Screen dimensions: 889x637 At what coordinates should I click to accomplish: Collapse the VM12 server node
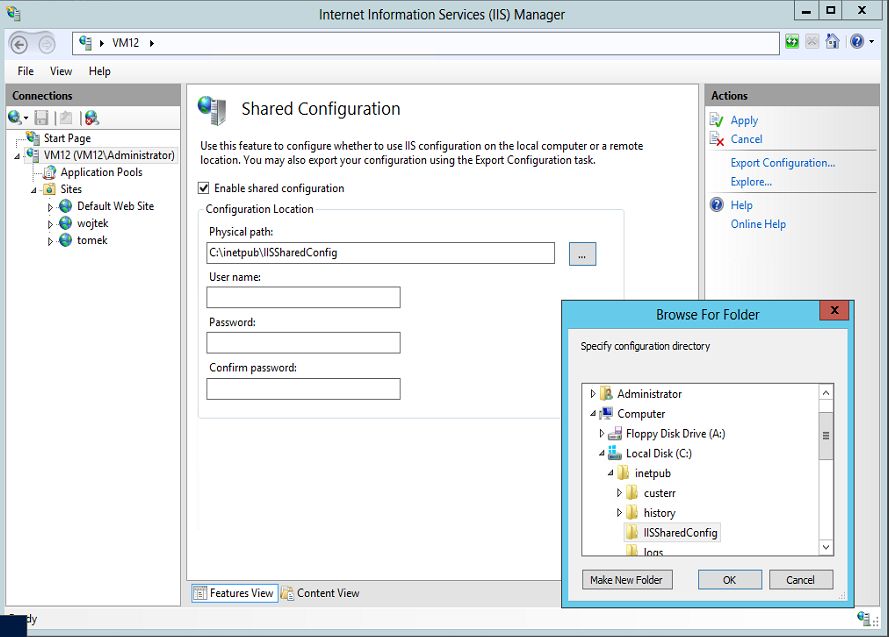[17, 156]
